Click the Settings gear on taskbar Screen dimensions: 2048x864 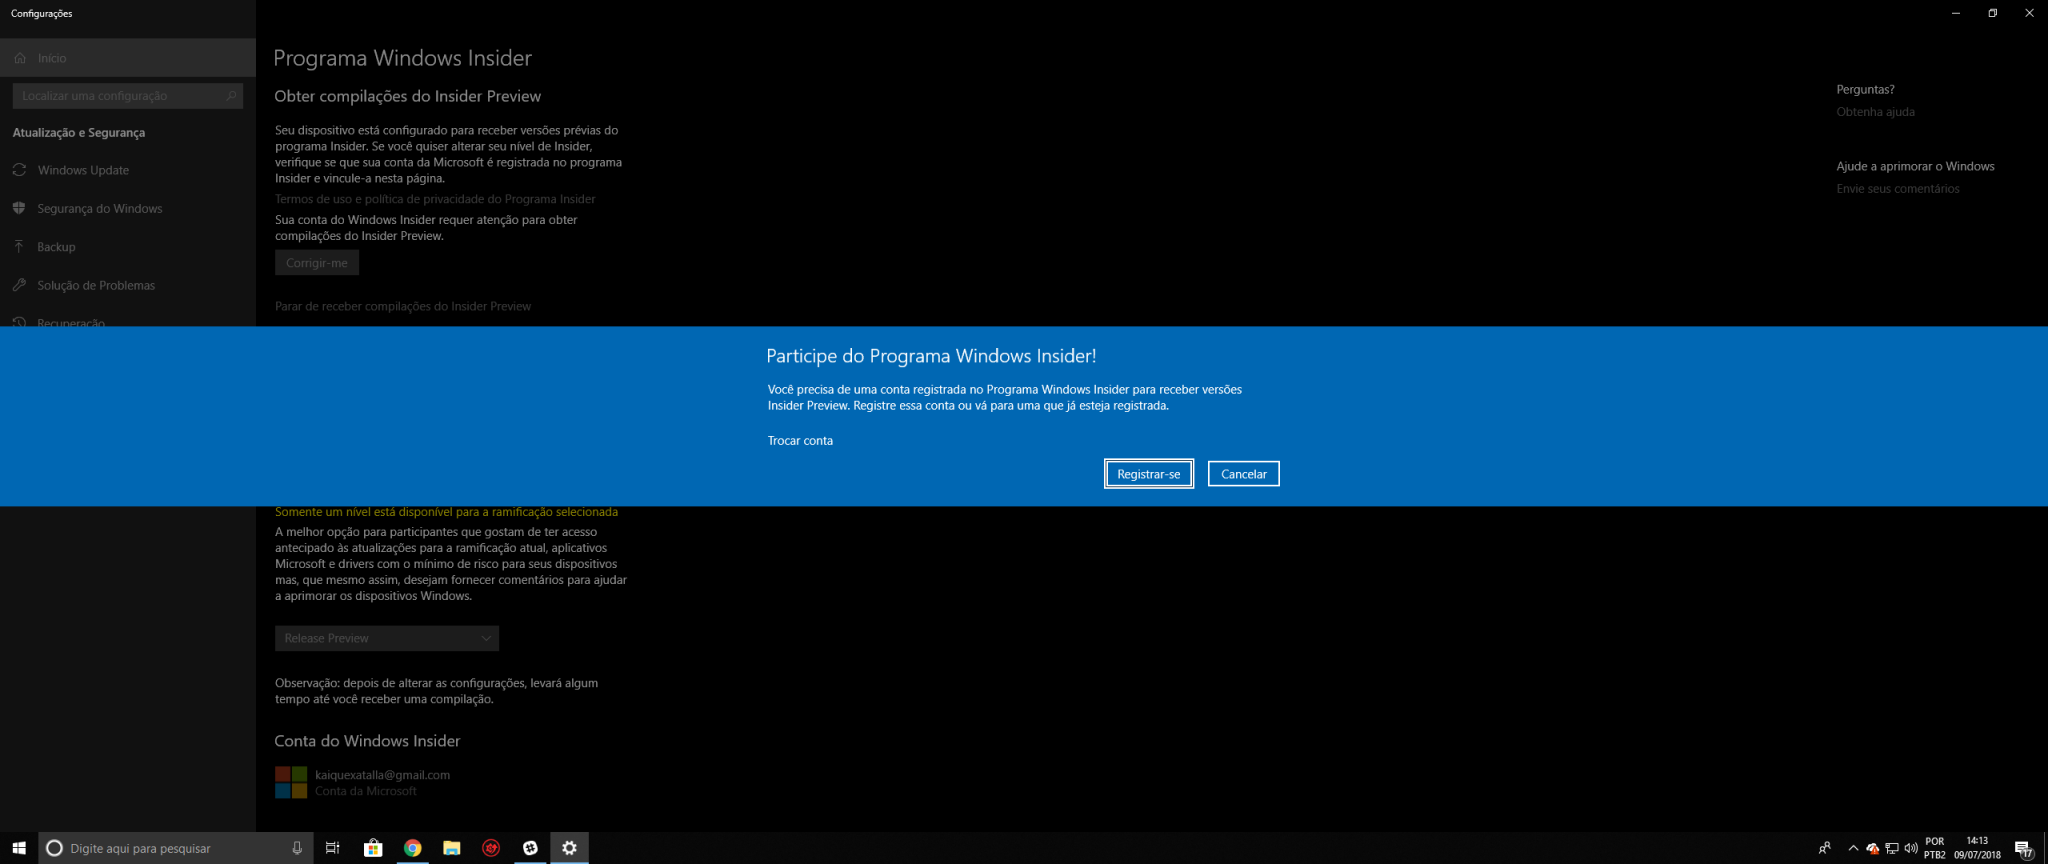point(569,848)
